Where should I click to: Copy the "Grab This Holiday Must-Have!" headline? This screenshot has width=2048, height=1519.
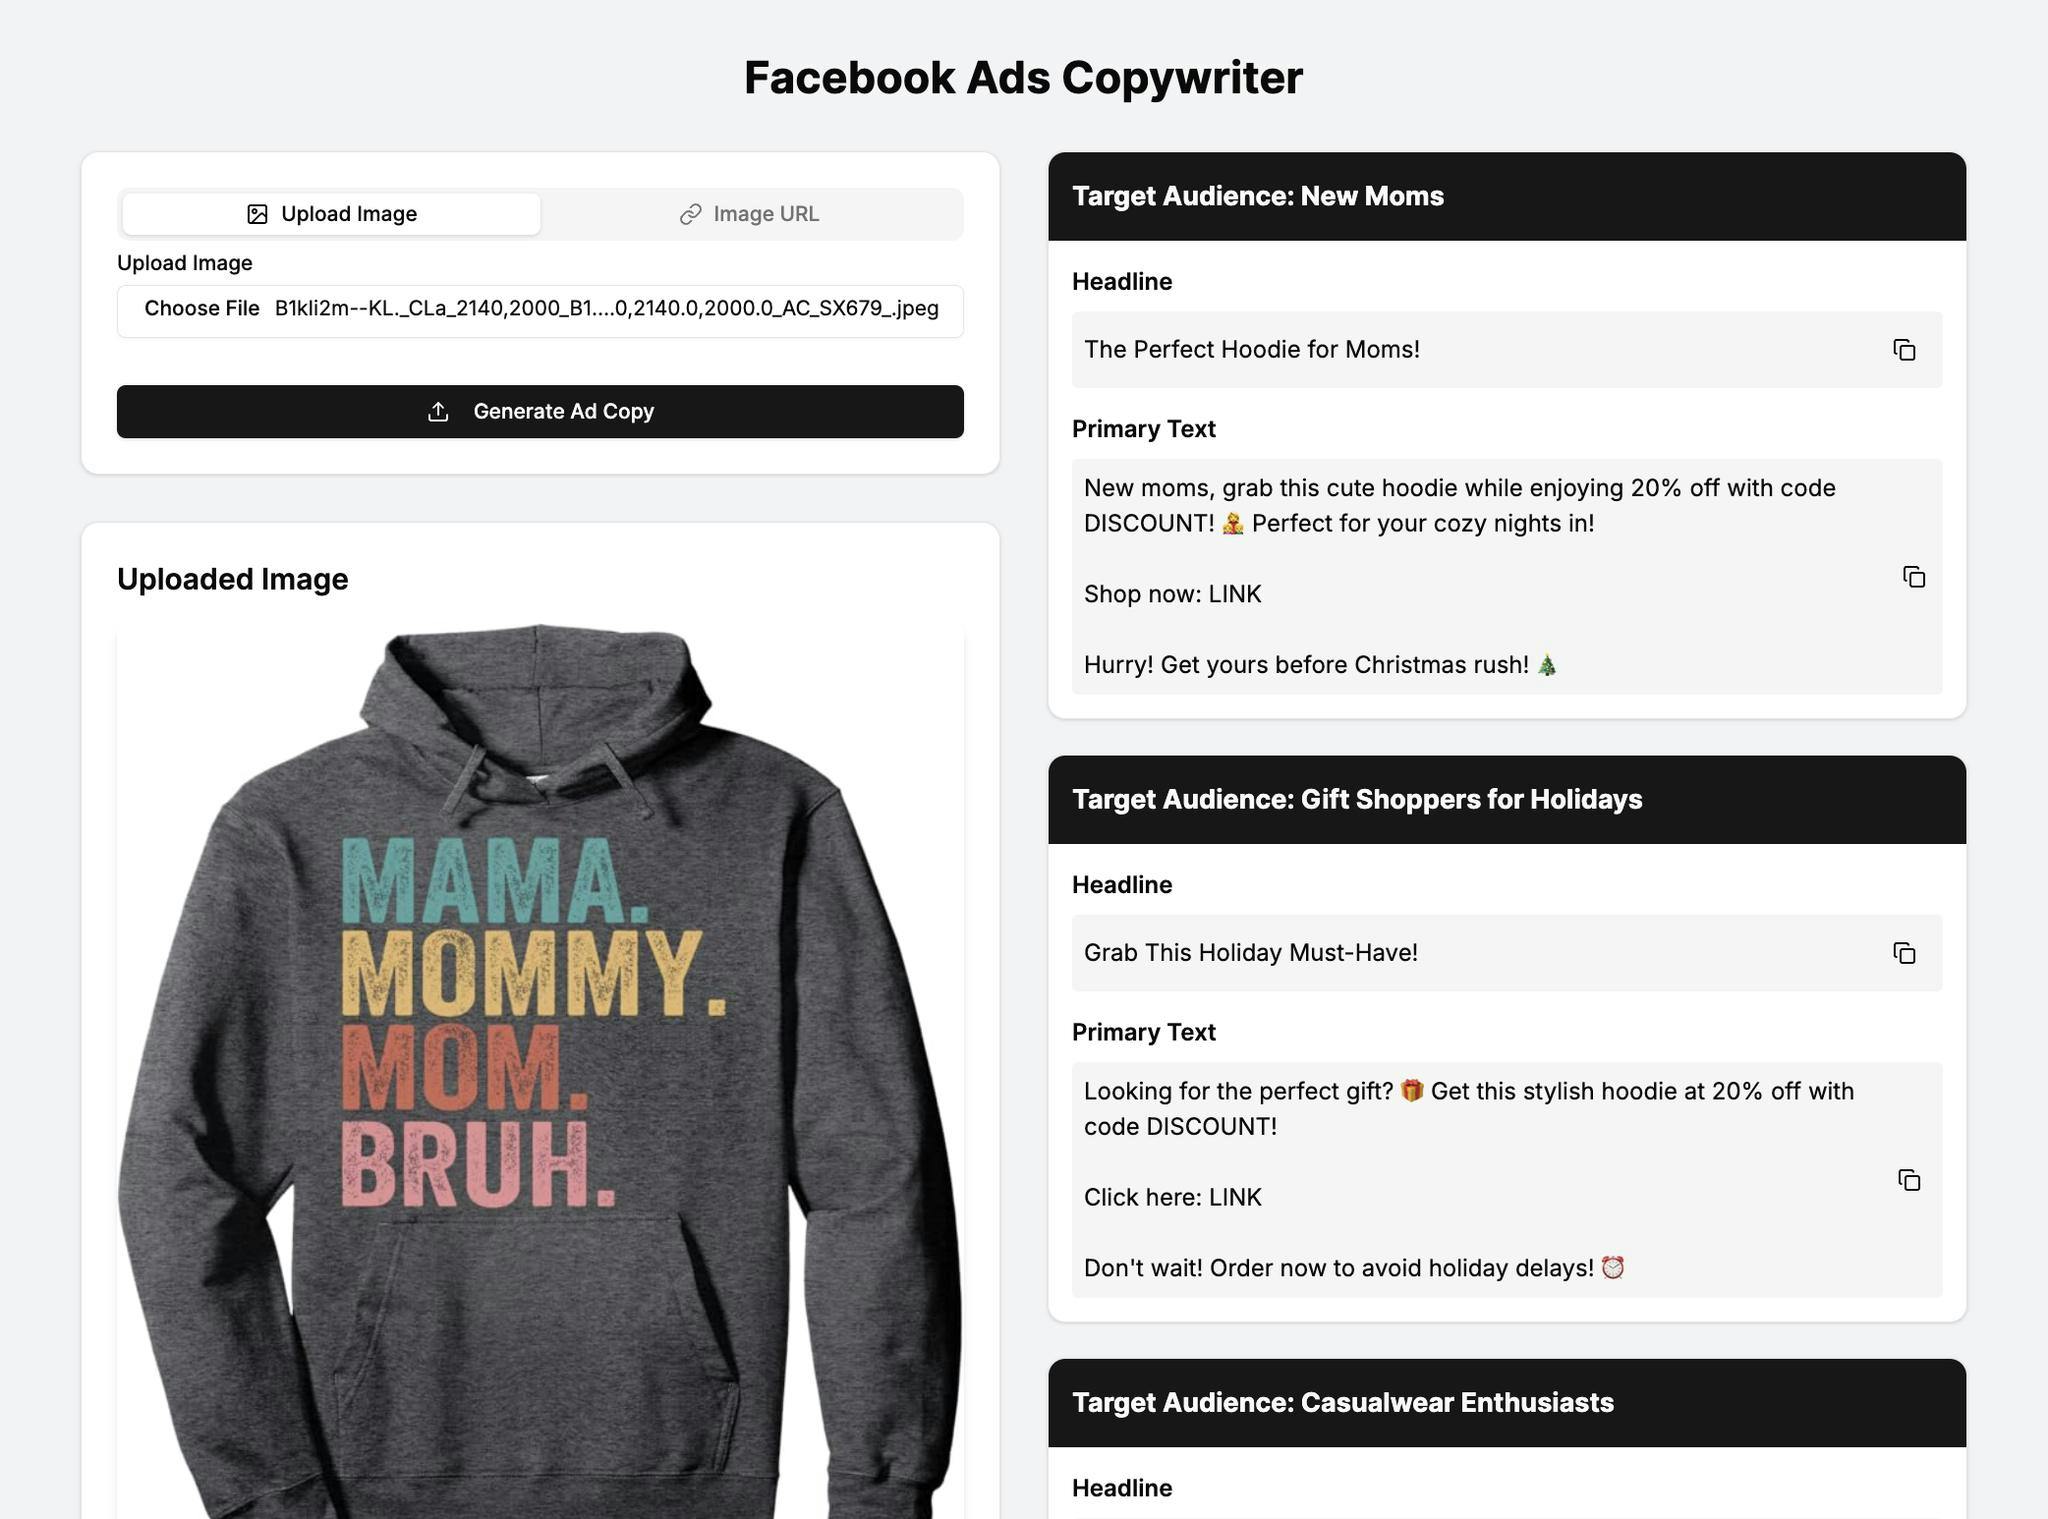tap(1904, 953)
